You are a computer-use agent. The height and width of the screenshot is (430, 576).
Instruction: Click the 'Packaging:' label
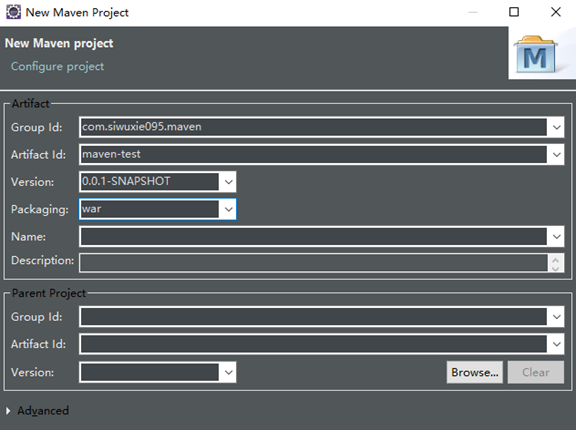40,209
